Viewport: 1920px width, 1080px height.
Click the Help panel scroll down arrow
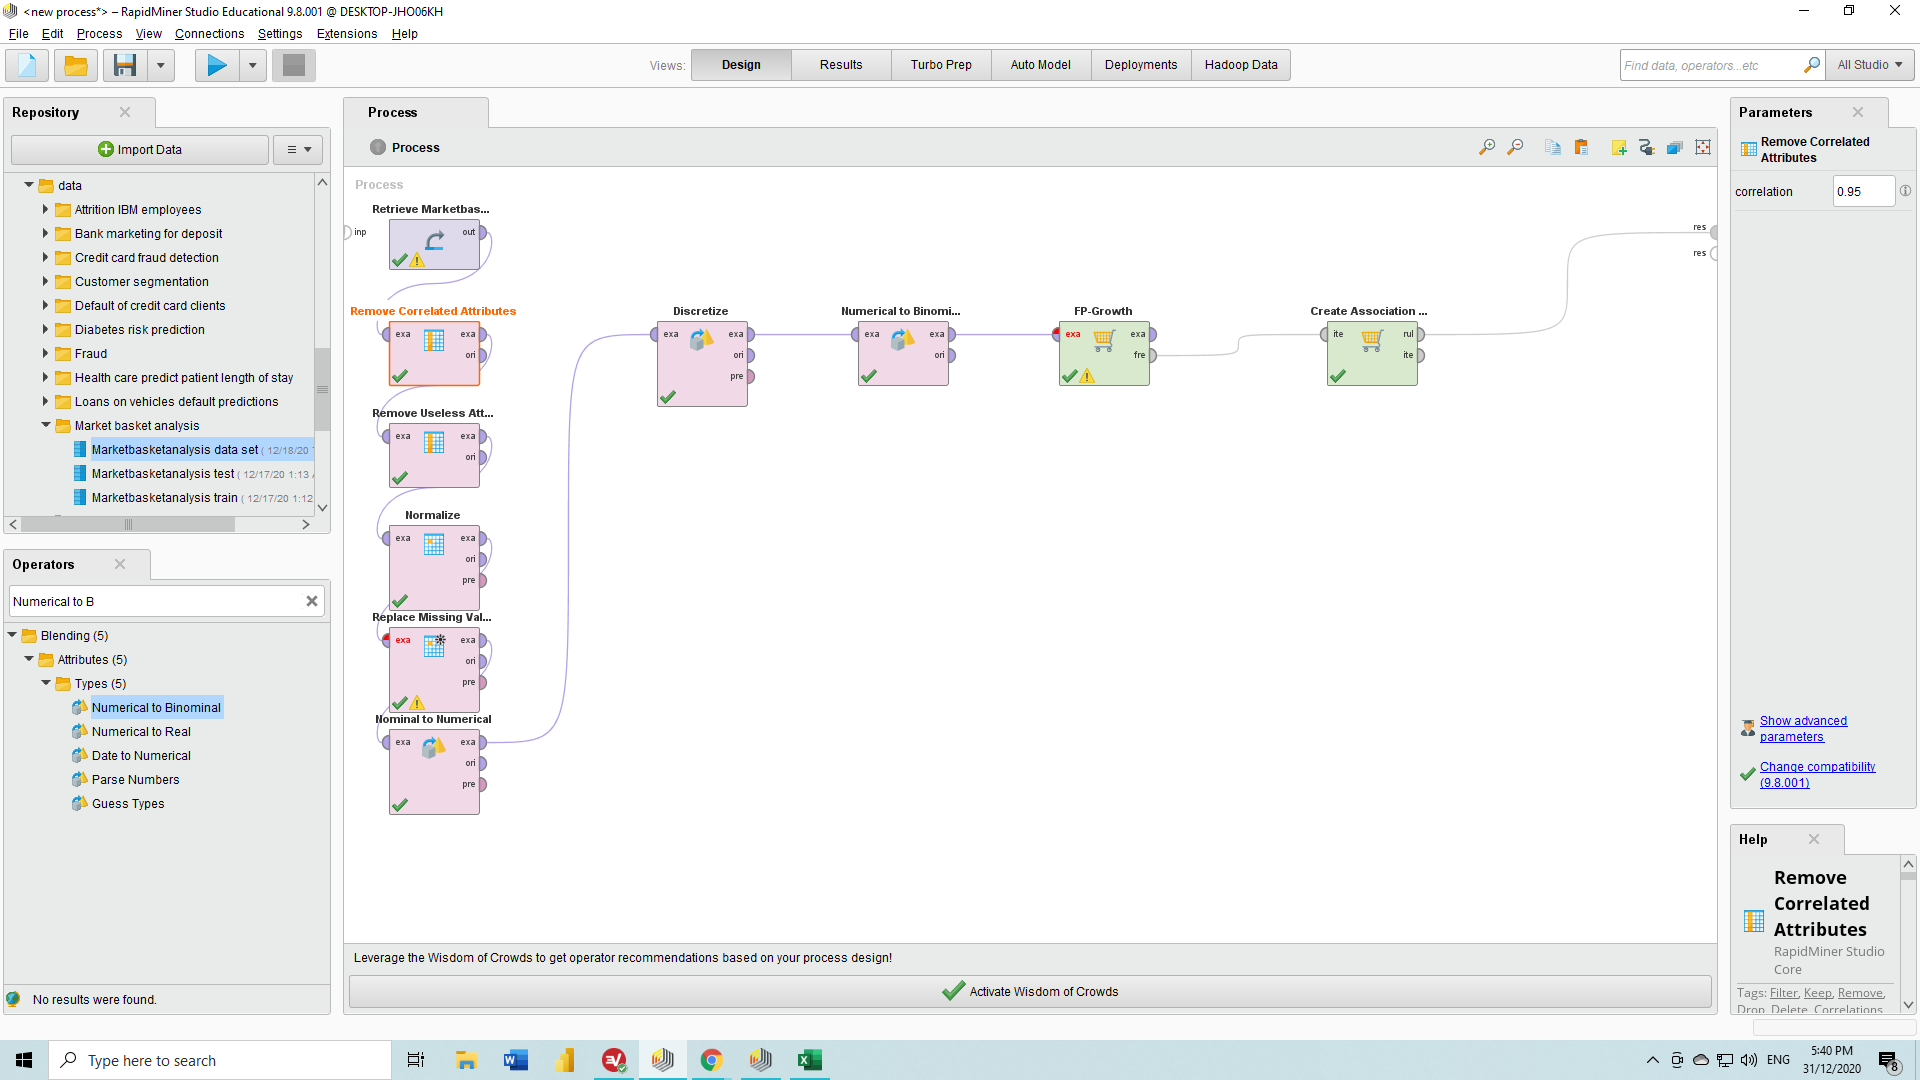(x=1908, y=1005)
